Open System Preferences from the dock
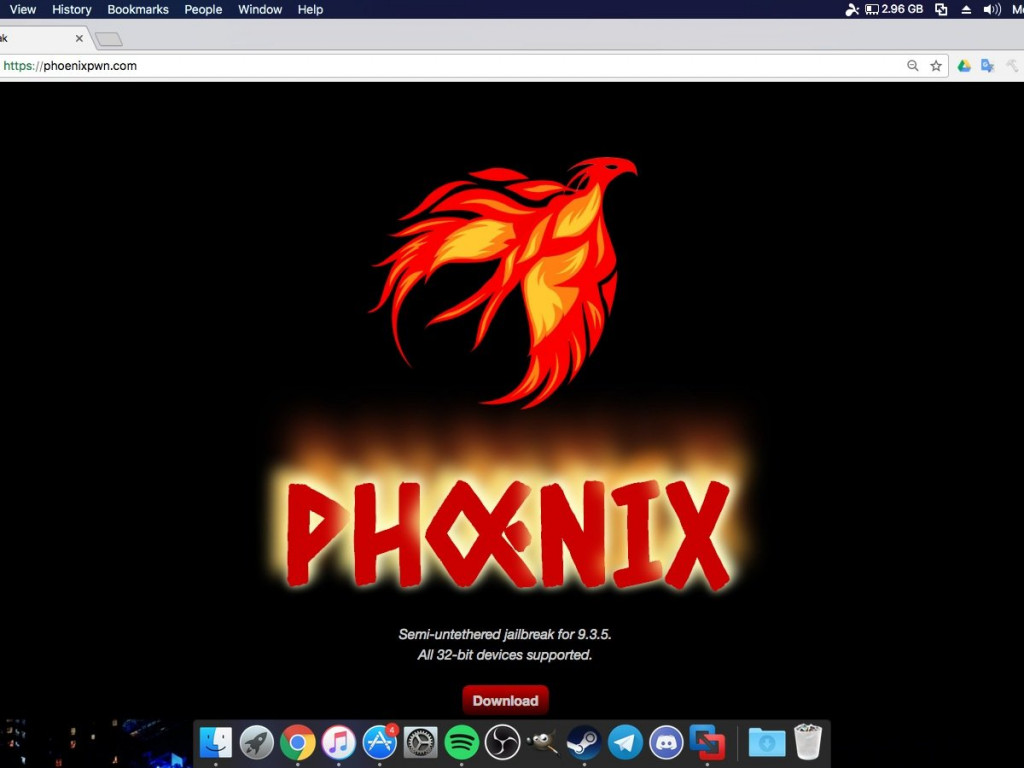The image size is (1024, 768). point(421,742)
